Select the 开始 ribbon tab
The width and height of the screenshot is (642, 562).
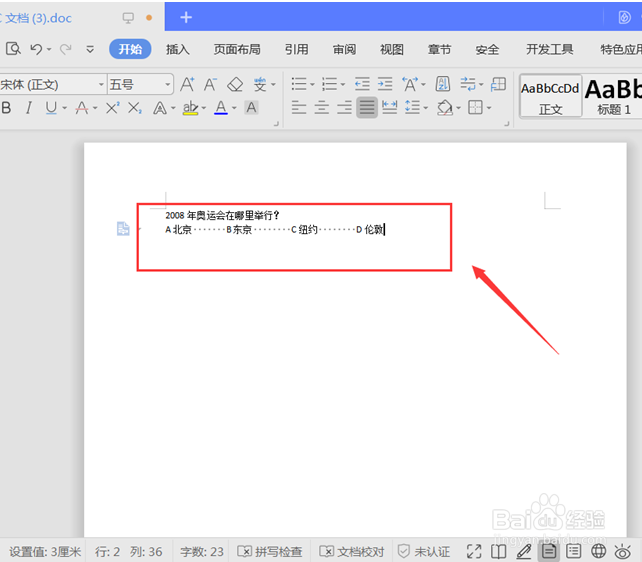(130, 49)
